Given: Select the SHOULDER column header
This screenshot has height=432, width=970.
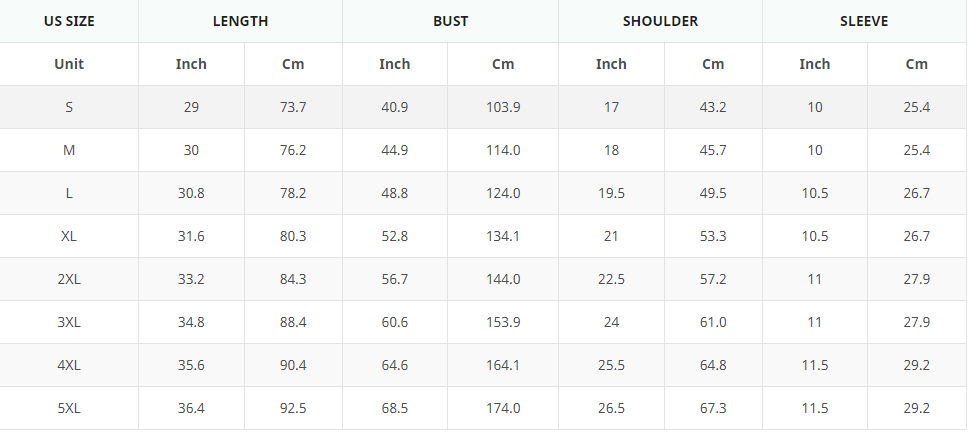Looking at the screenshot, I should 660,21.
